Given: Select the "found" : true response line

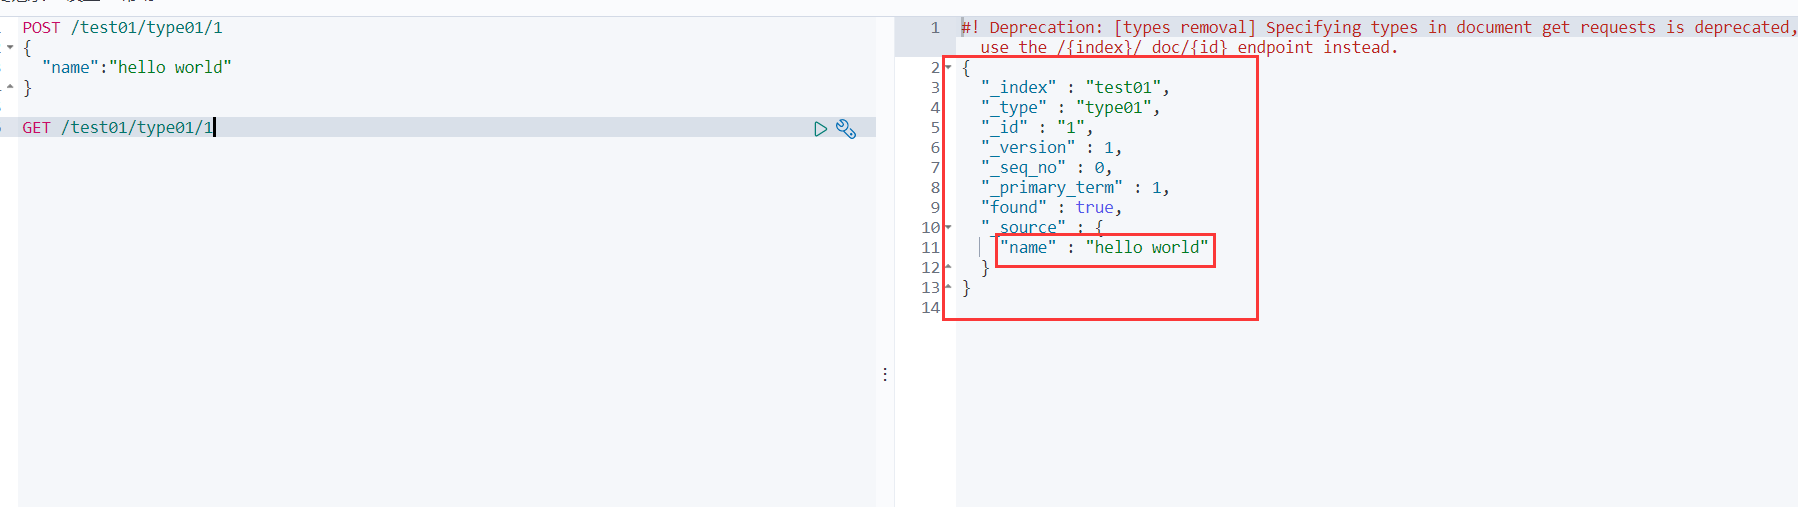Looking at the screenshot, I should pos(1051,208).
